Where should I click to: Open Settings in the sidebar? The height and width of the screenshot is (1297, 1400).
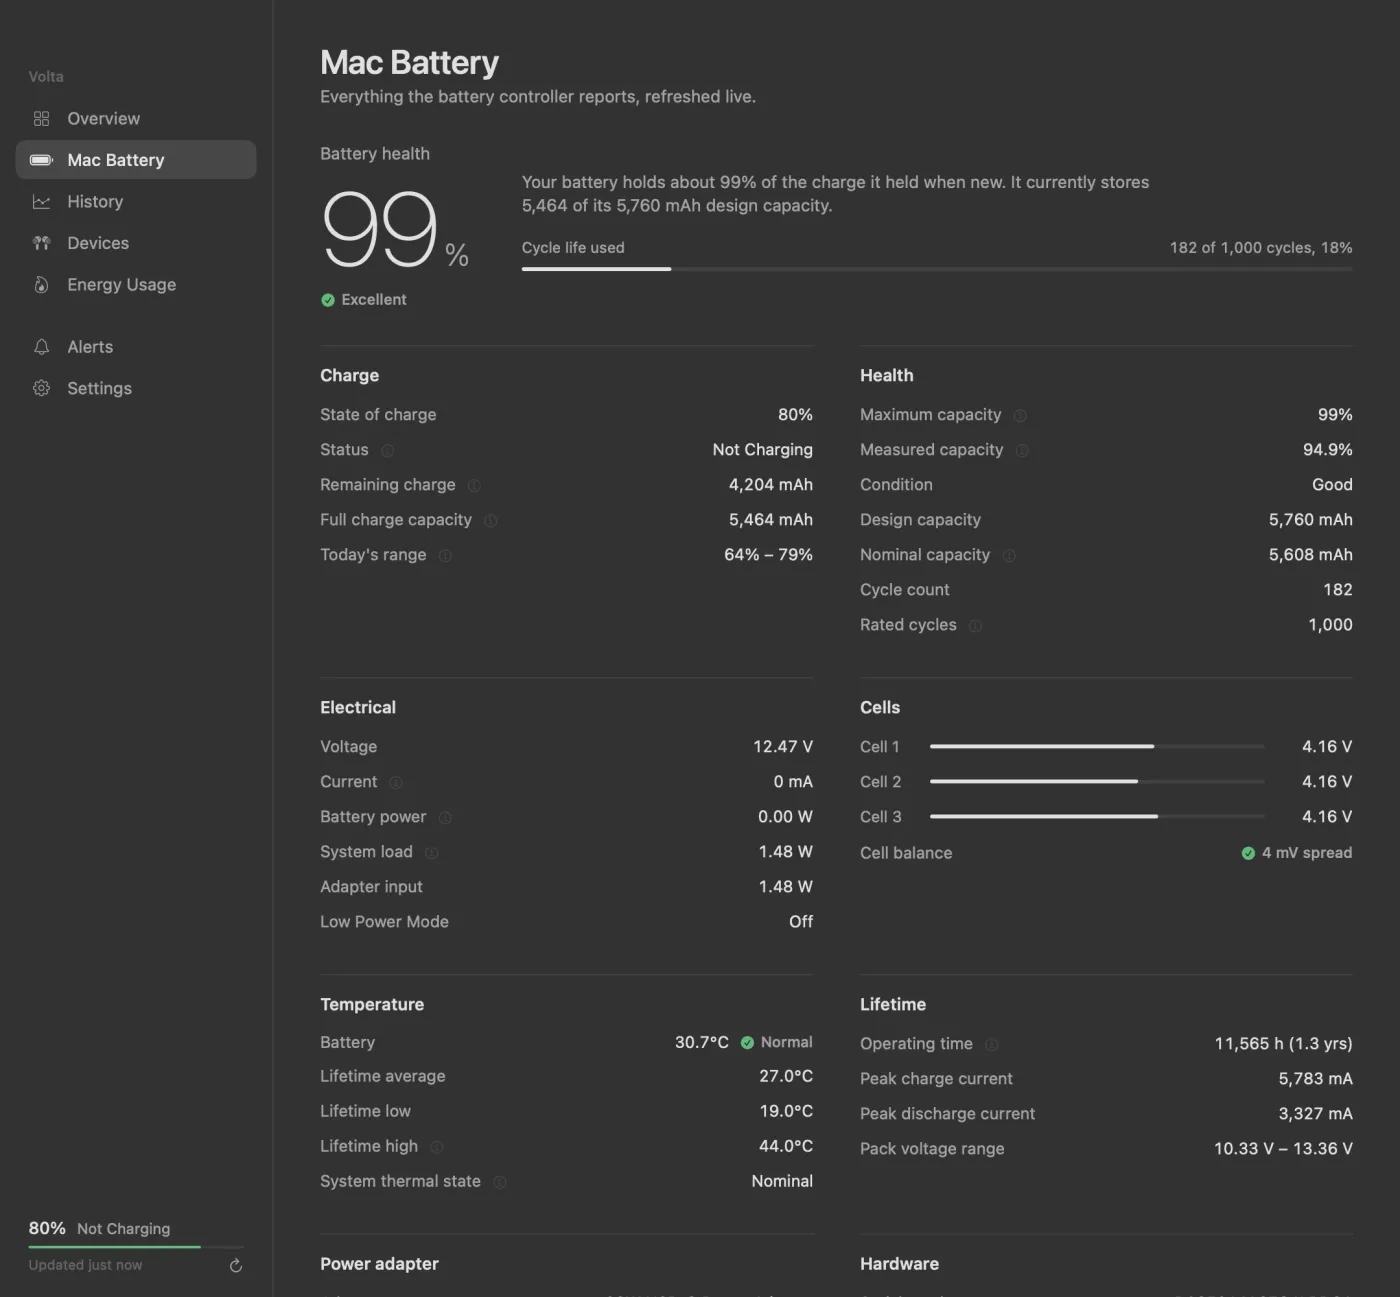coord(136,388)
